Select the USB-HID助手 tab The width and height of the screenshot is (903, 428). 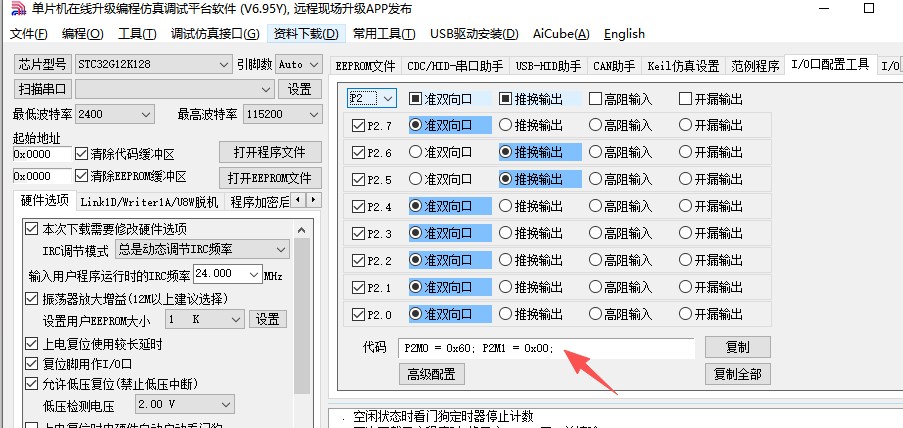[x=548, y=66]
